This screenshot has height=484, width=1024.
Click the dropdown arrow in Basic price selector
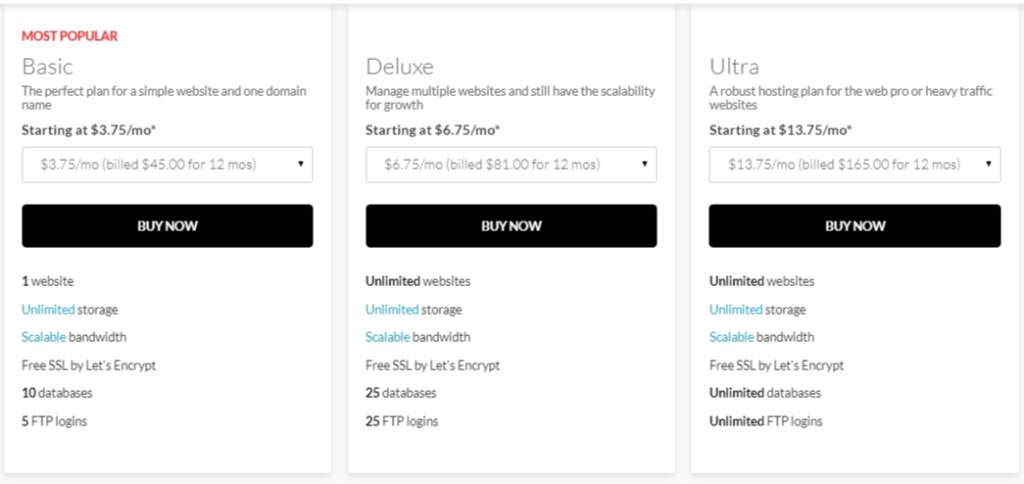click(x=301, y=164)
